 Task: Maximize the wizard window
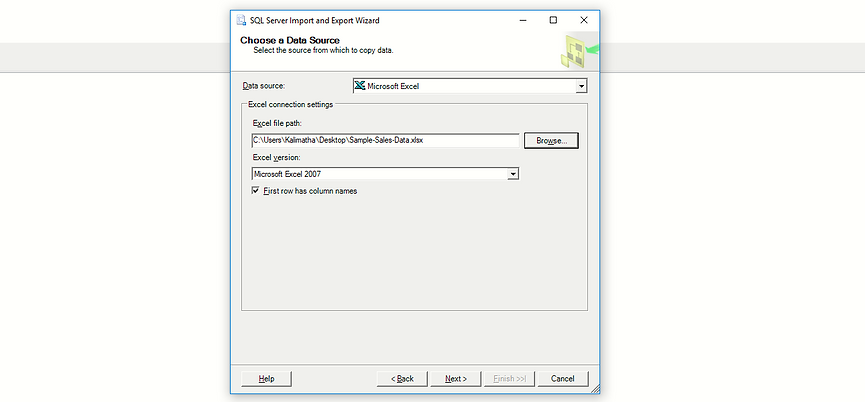[x=553, y=20]
